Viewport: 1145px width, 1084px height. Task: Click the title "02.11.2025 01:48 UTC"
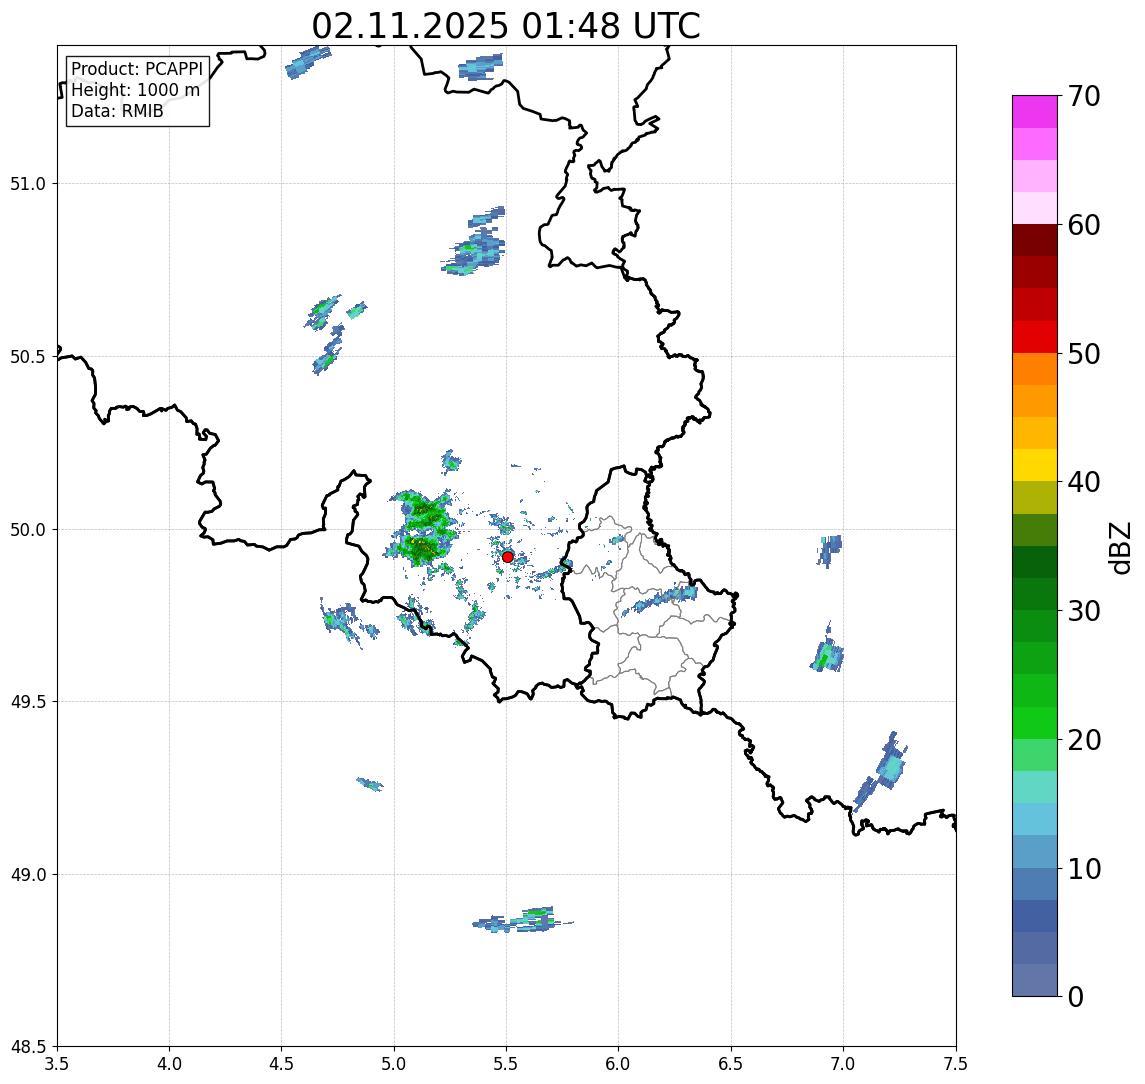tap(506, 26)
